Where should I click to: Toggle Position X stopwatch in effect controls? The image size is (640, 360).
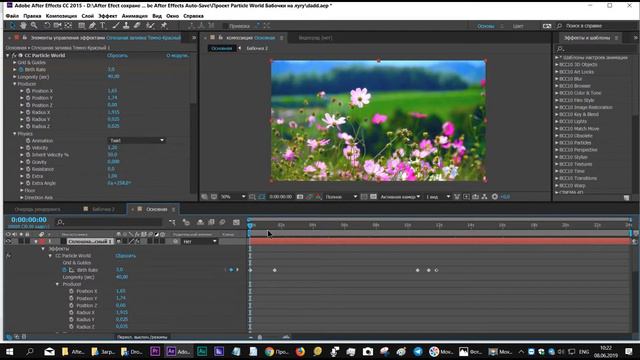28,91
